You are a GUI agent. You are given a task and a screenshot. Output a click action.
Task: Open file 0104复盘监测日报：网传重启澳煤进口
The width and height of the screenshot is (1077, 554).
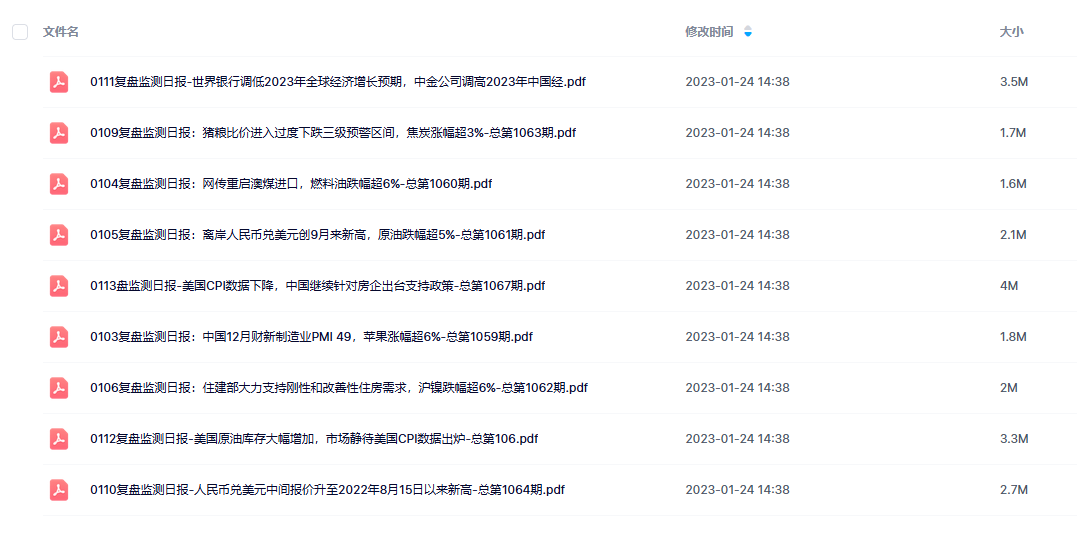coord(291,184)
